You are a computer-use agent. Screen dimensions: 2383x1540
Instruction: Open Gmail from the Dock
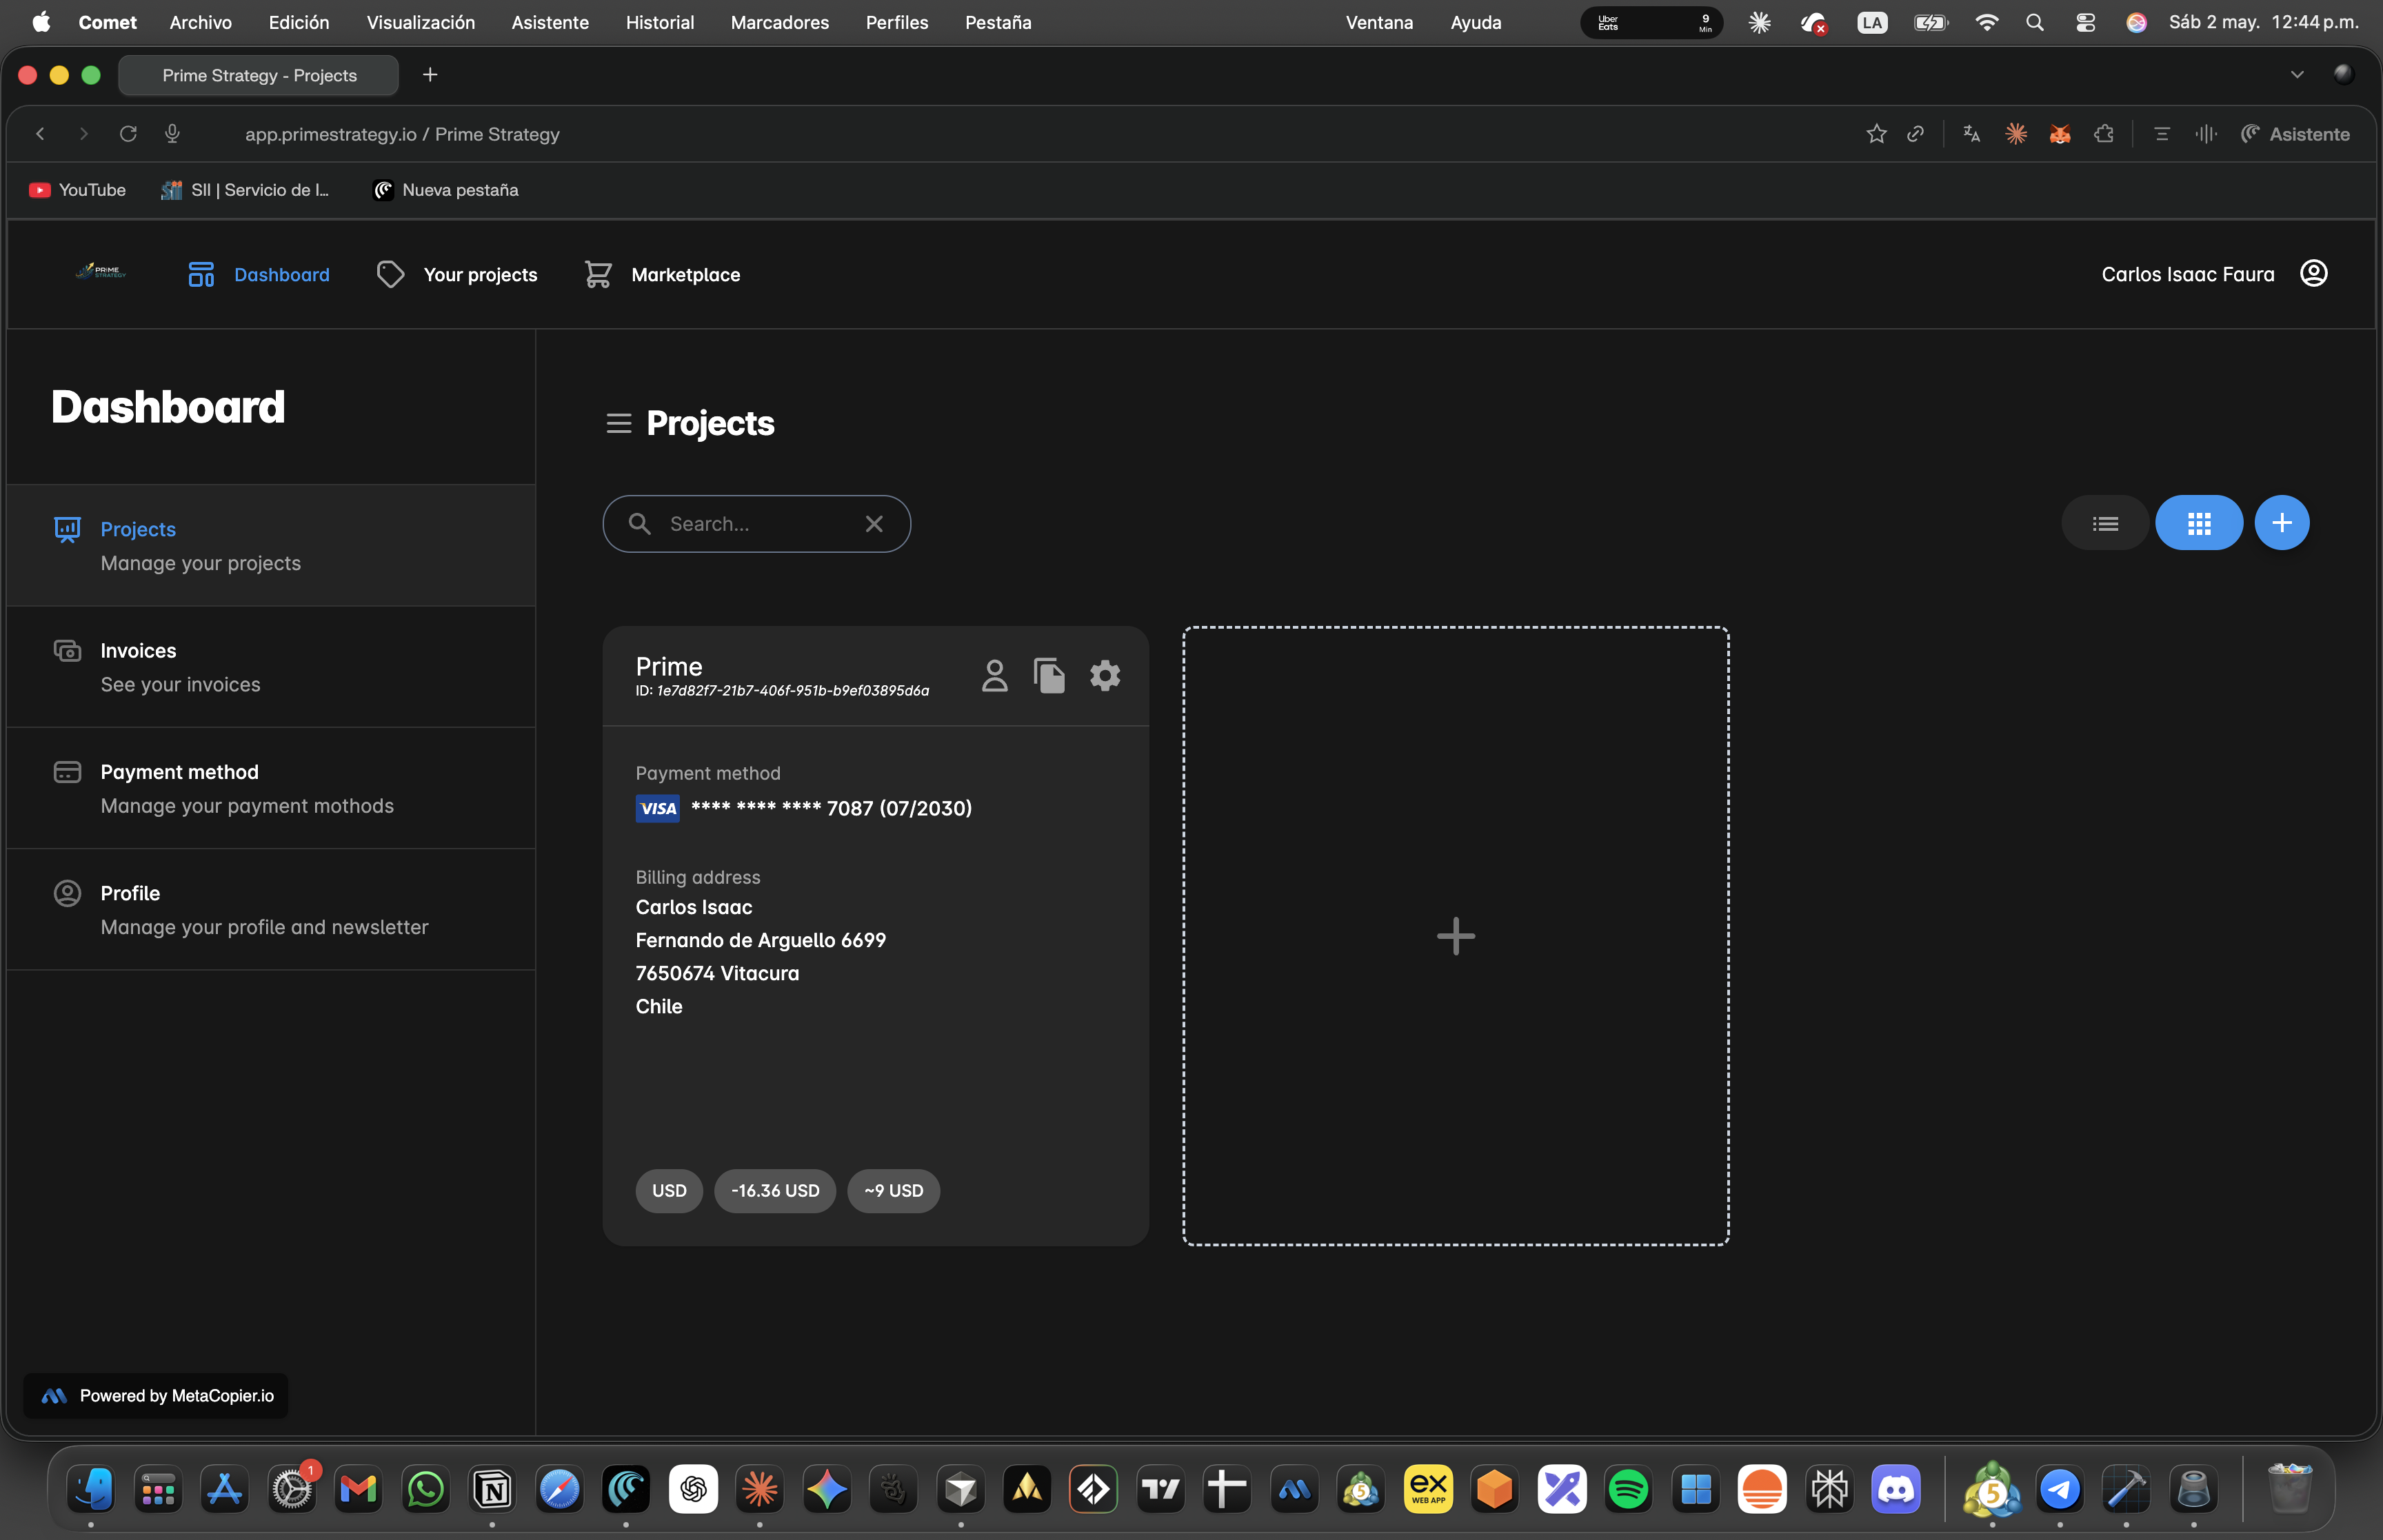(358, 1490)
